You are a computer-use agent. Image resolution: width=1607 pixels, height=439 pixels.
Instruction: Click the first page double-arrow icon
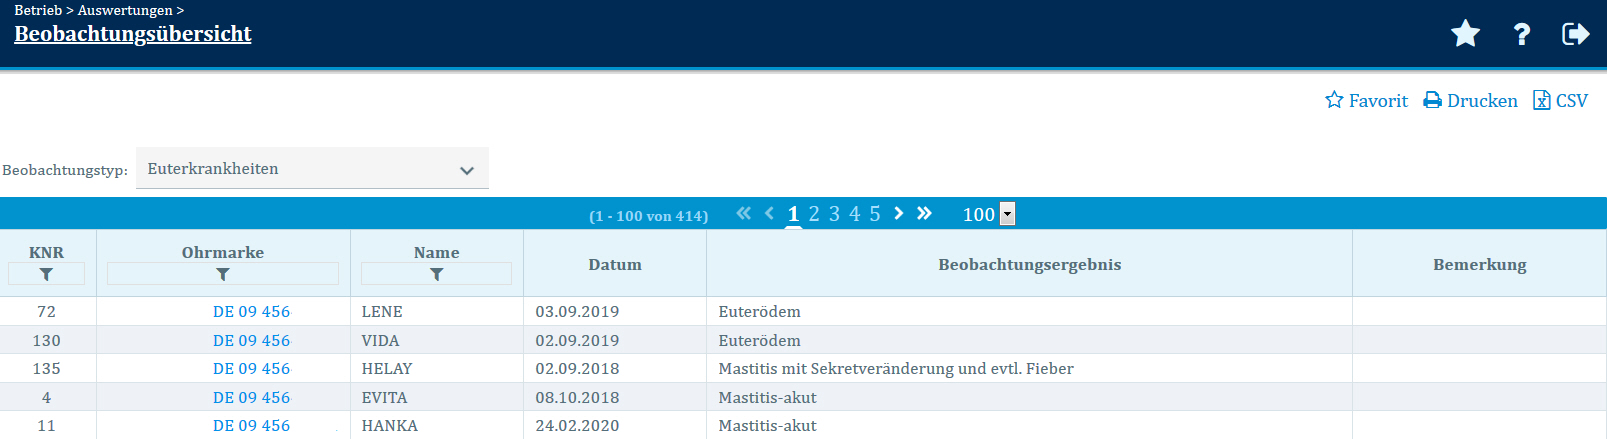(x=743, y=213)
